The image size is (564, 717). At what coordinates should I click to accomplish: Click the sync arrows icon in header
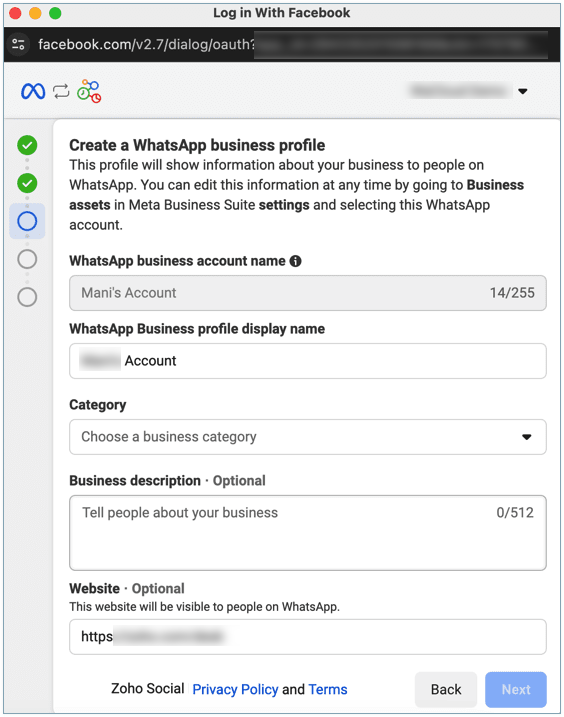61,91
